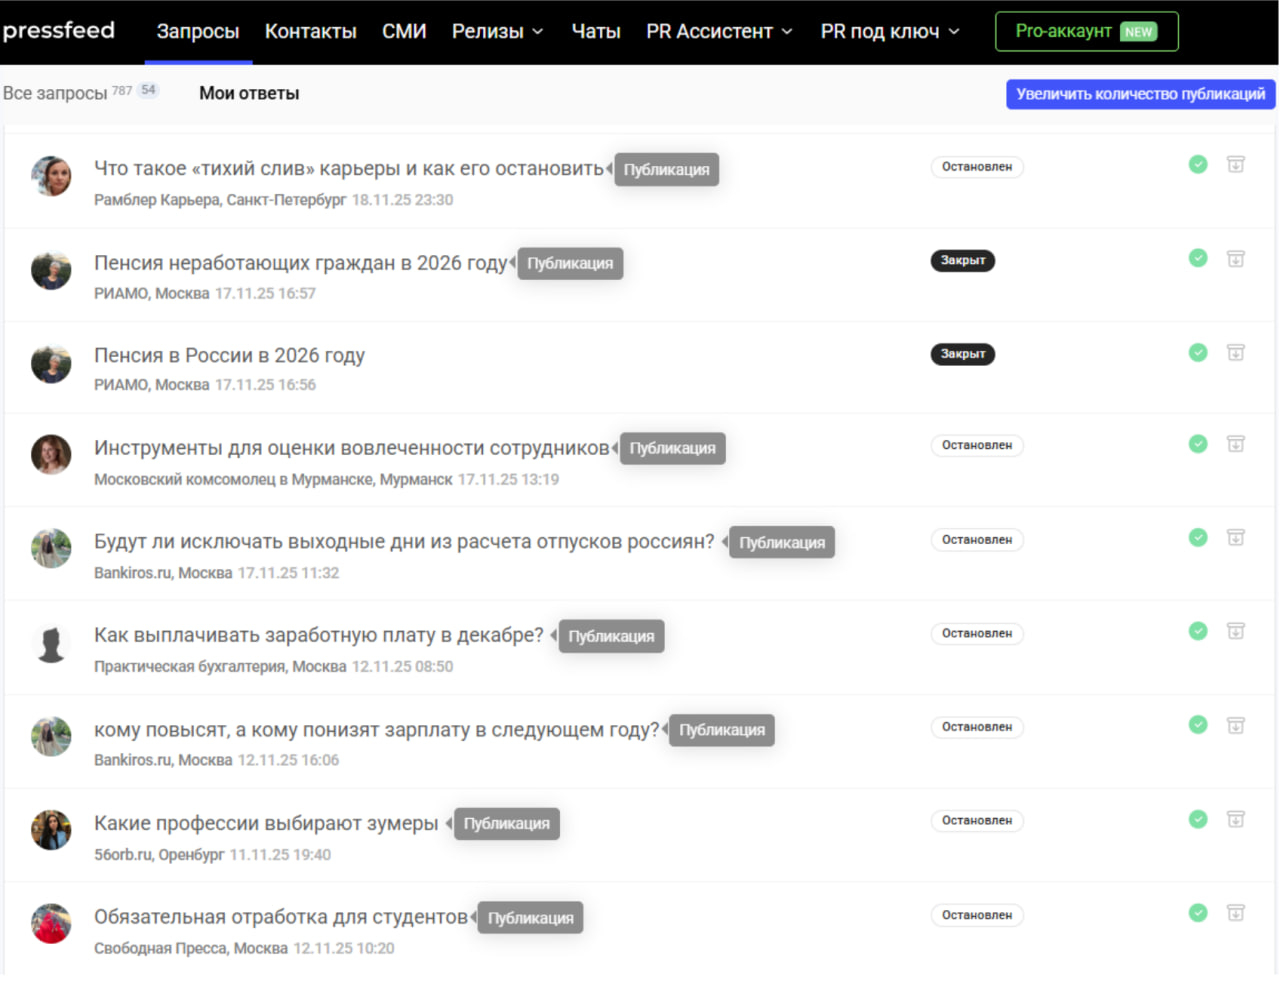Image resolution: width=1280 pixels, height=990 pixels.
Task: Click the text Московский комсомолец в Мурманске, Мурманск
Action: (x=273, y=480)
